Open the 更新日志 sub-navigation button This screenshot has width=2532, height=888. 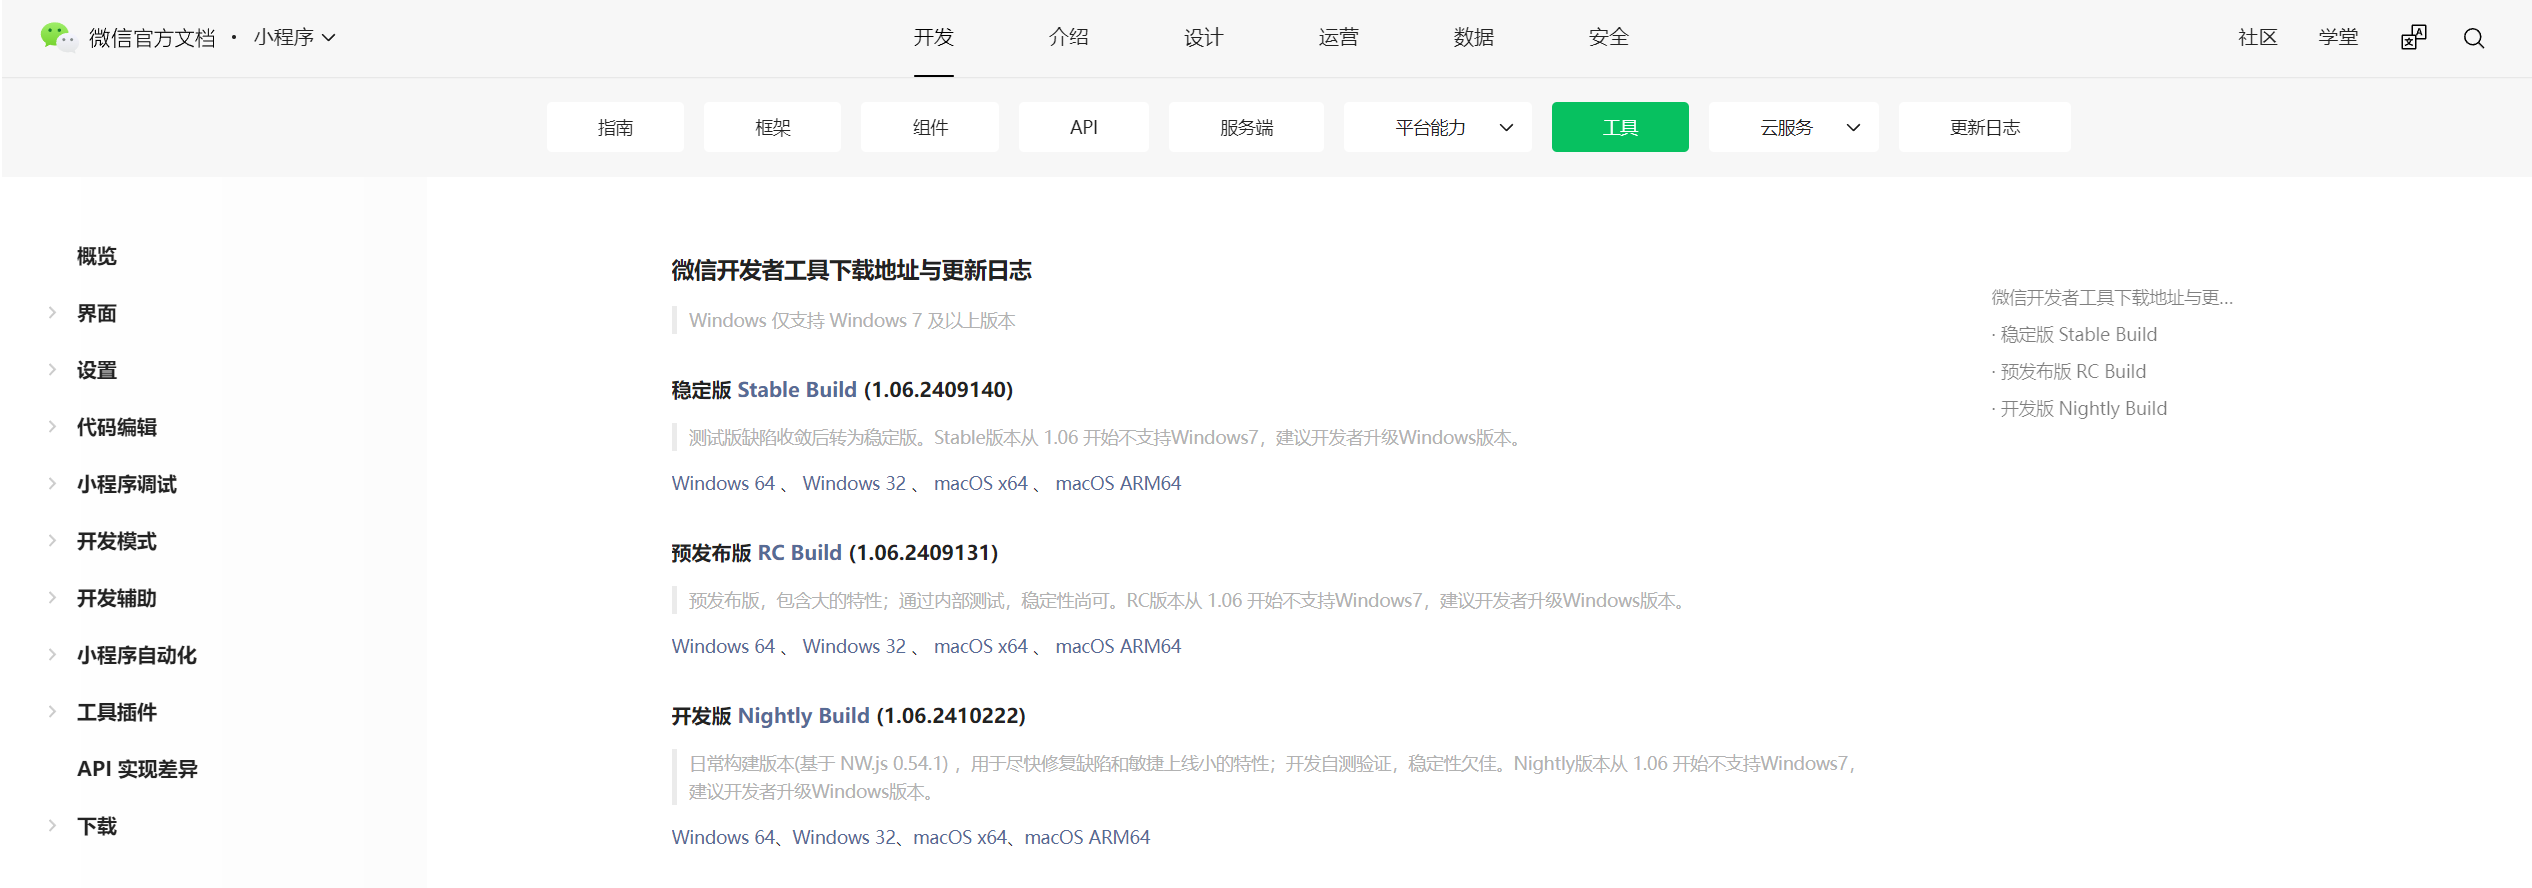[x=1985, y=127]
